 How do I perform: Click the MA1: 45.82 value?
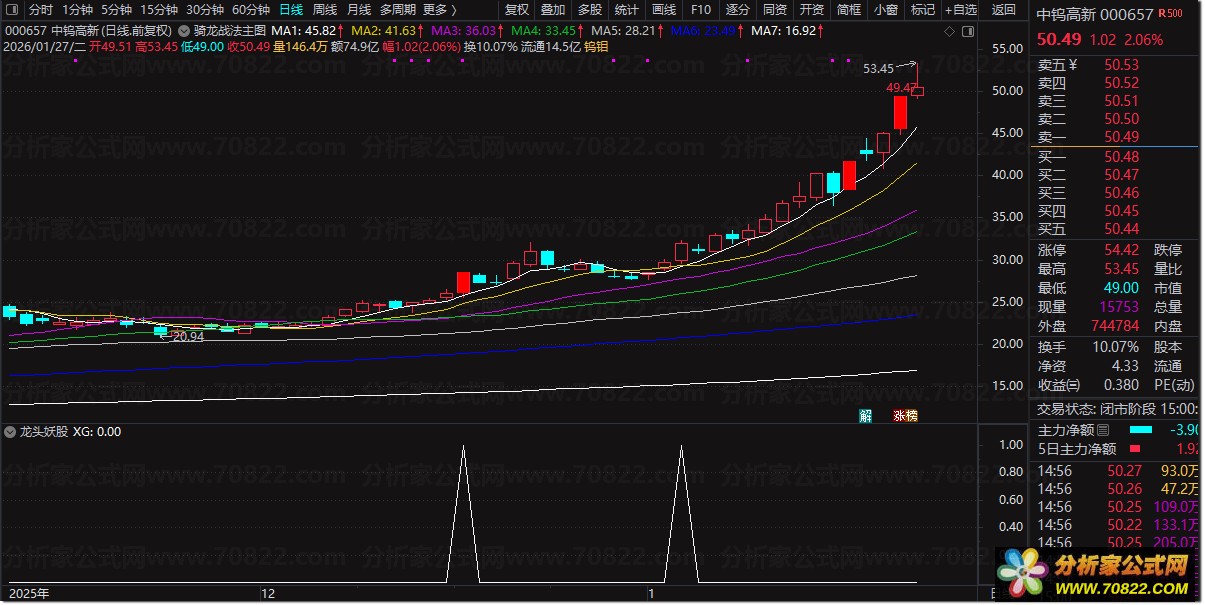[304, 31]
